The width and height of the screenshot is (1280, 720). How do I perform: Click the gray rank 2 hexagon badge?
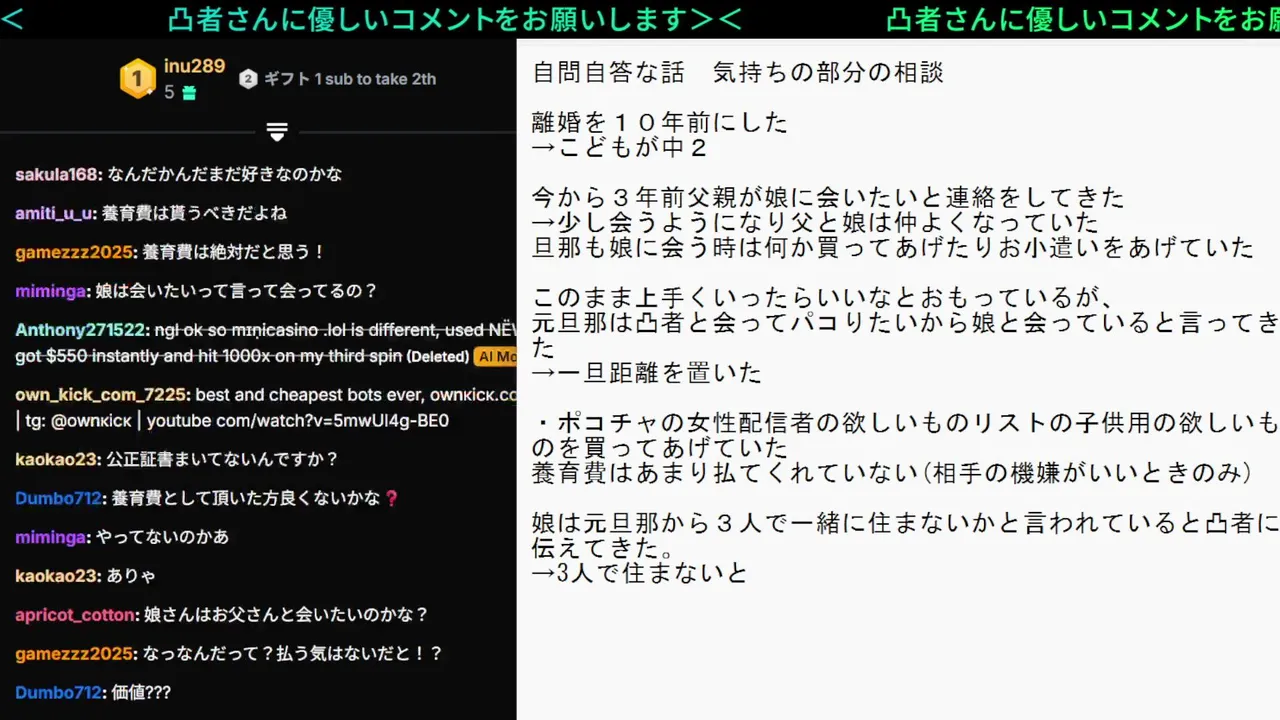pos(248,79)
